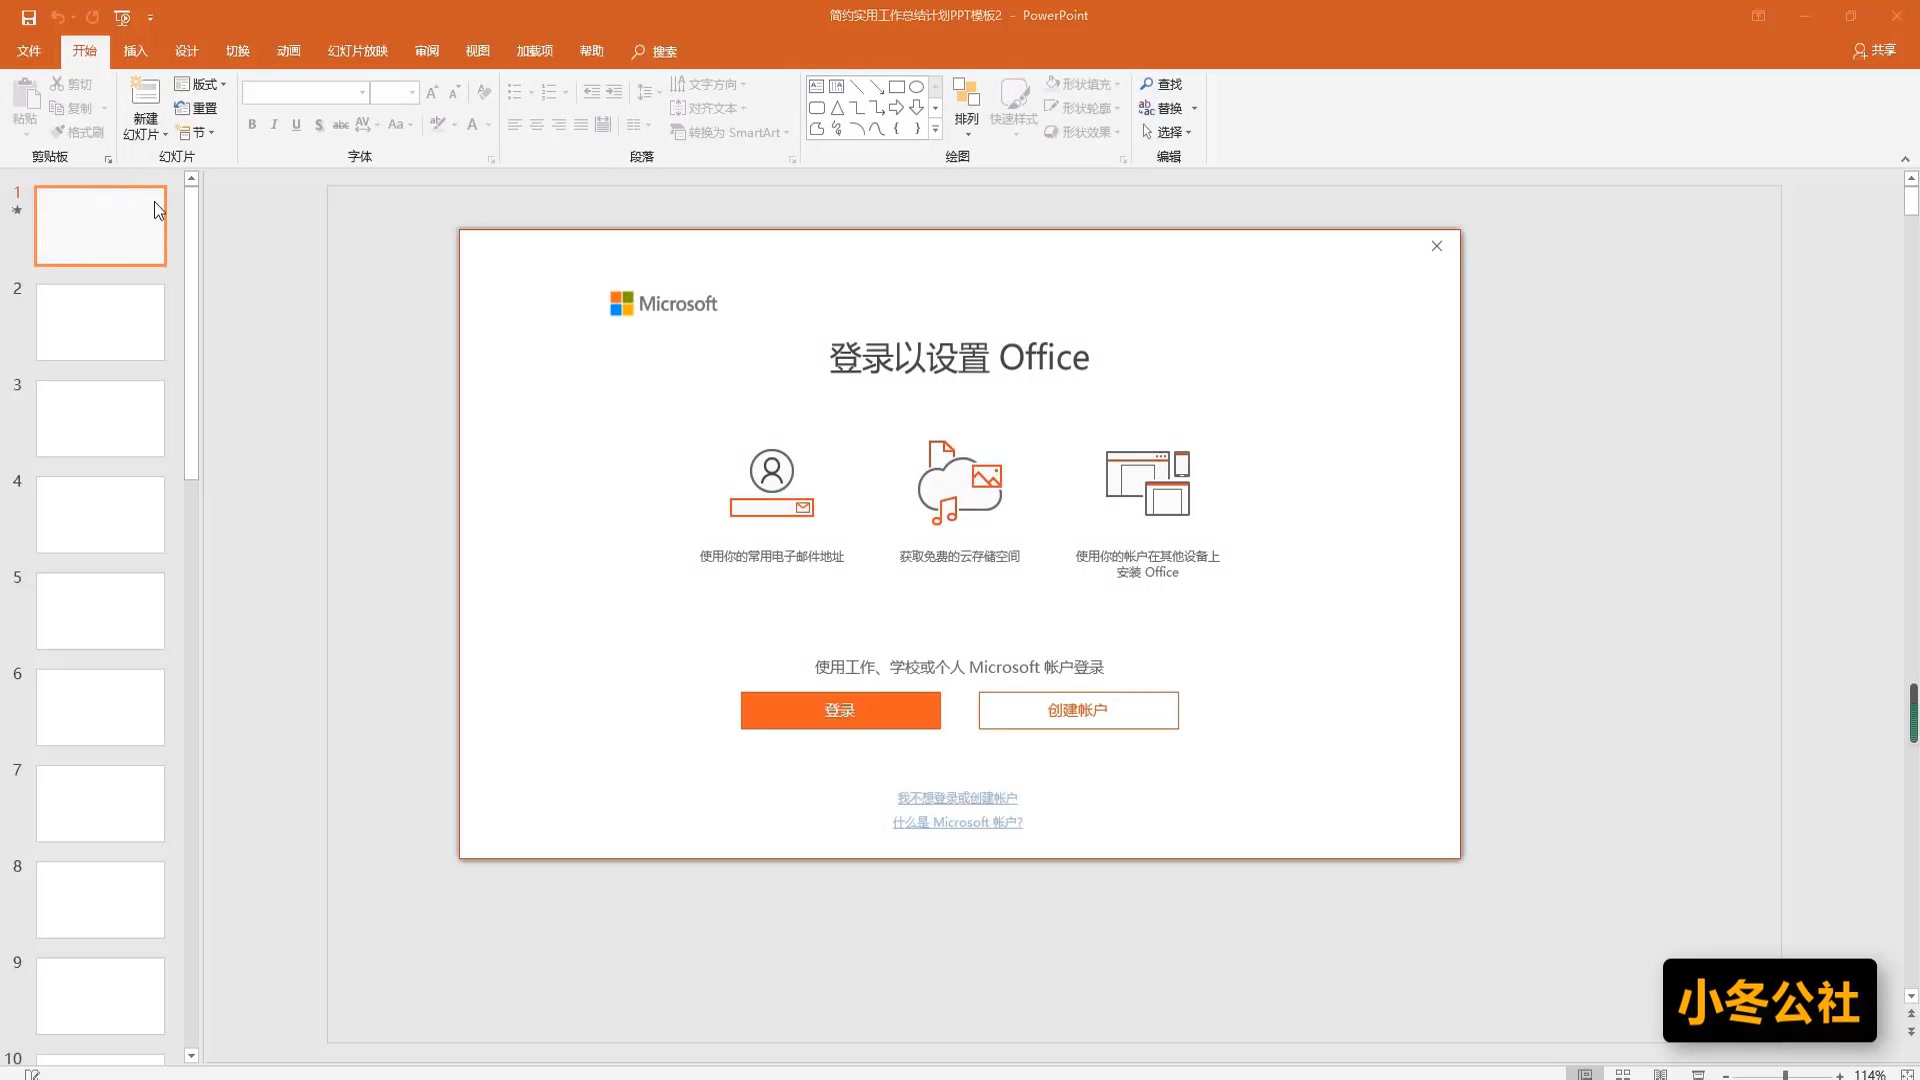Click the Save icon in quick access toolbar
Screen dimensions: 1920x1080
[x=28, y=17]
